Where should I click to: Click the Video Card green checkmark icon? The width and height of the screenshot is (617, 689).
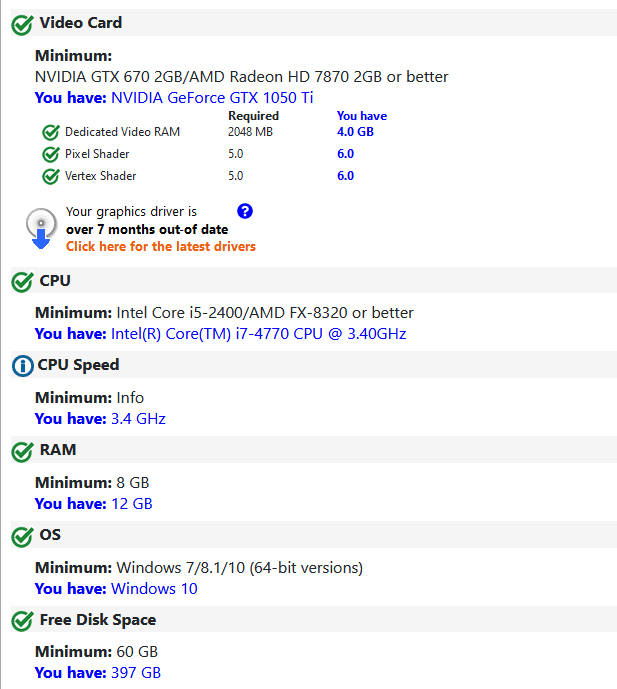pos(22,25)
